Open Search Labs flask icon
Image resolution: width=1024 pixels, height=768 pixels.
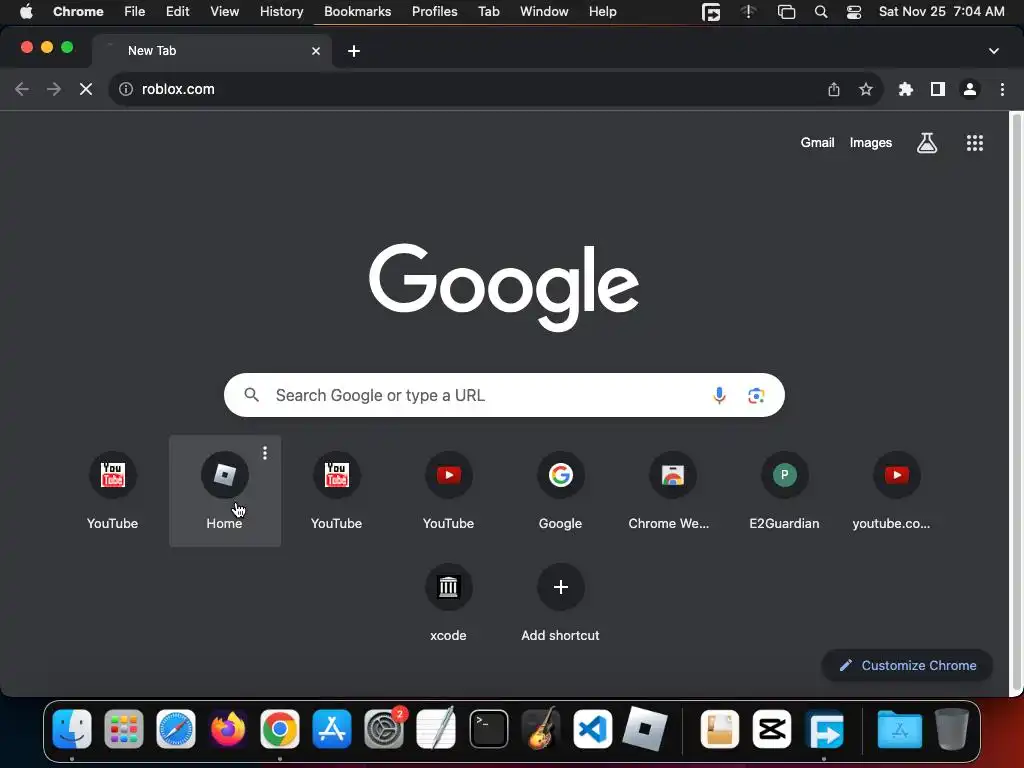(927, 142)
